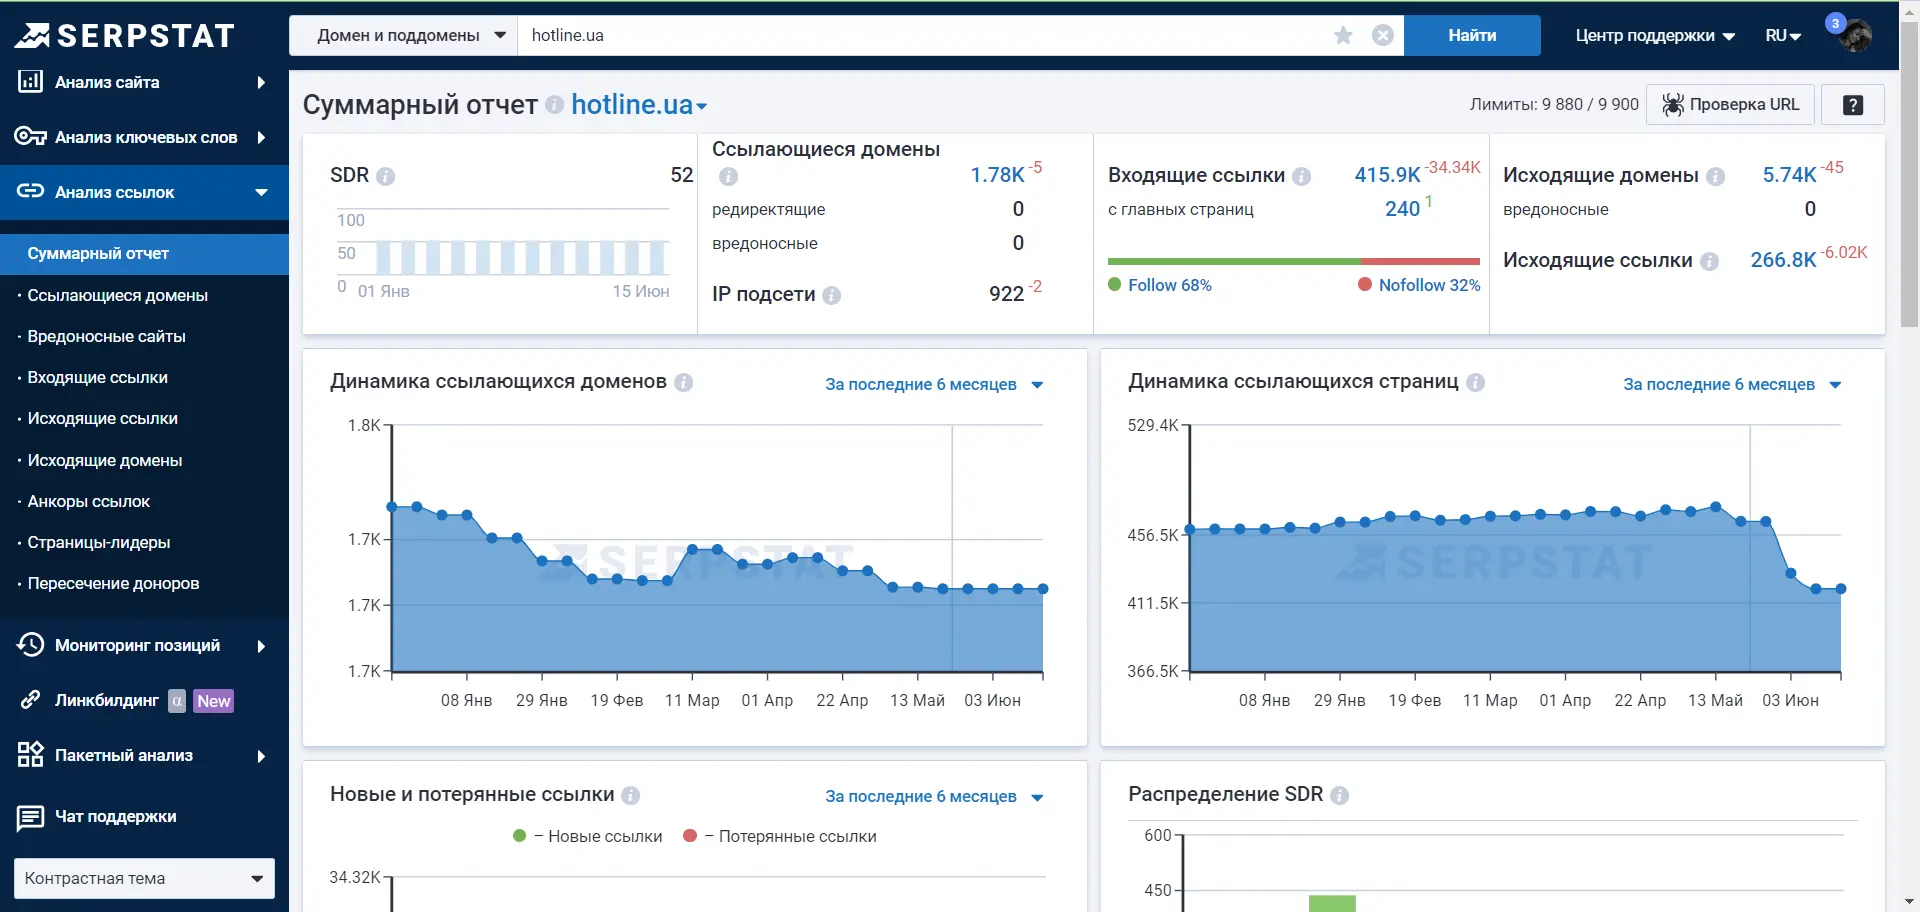This screenshot has height=912, width=1920.
Task: Click the favorite star icon in search bar
Action: pyautogui.click(x=1343, y=36)
